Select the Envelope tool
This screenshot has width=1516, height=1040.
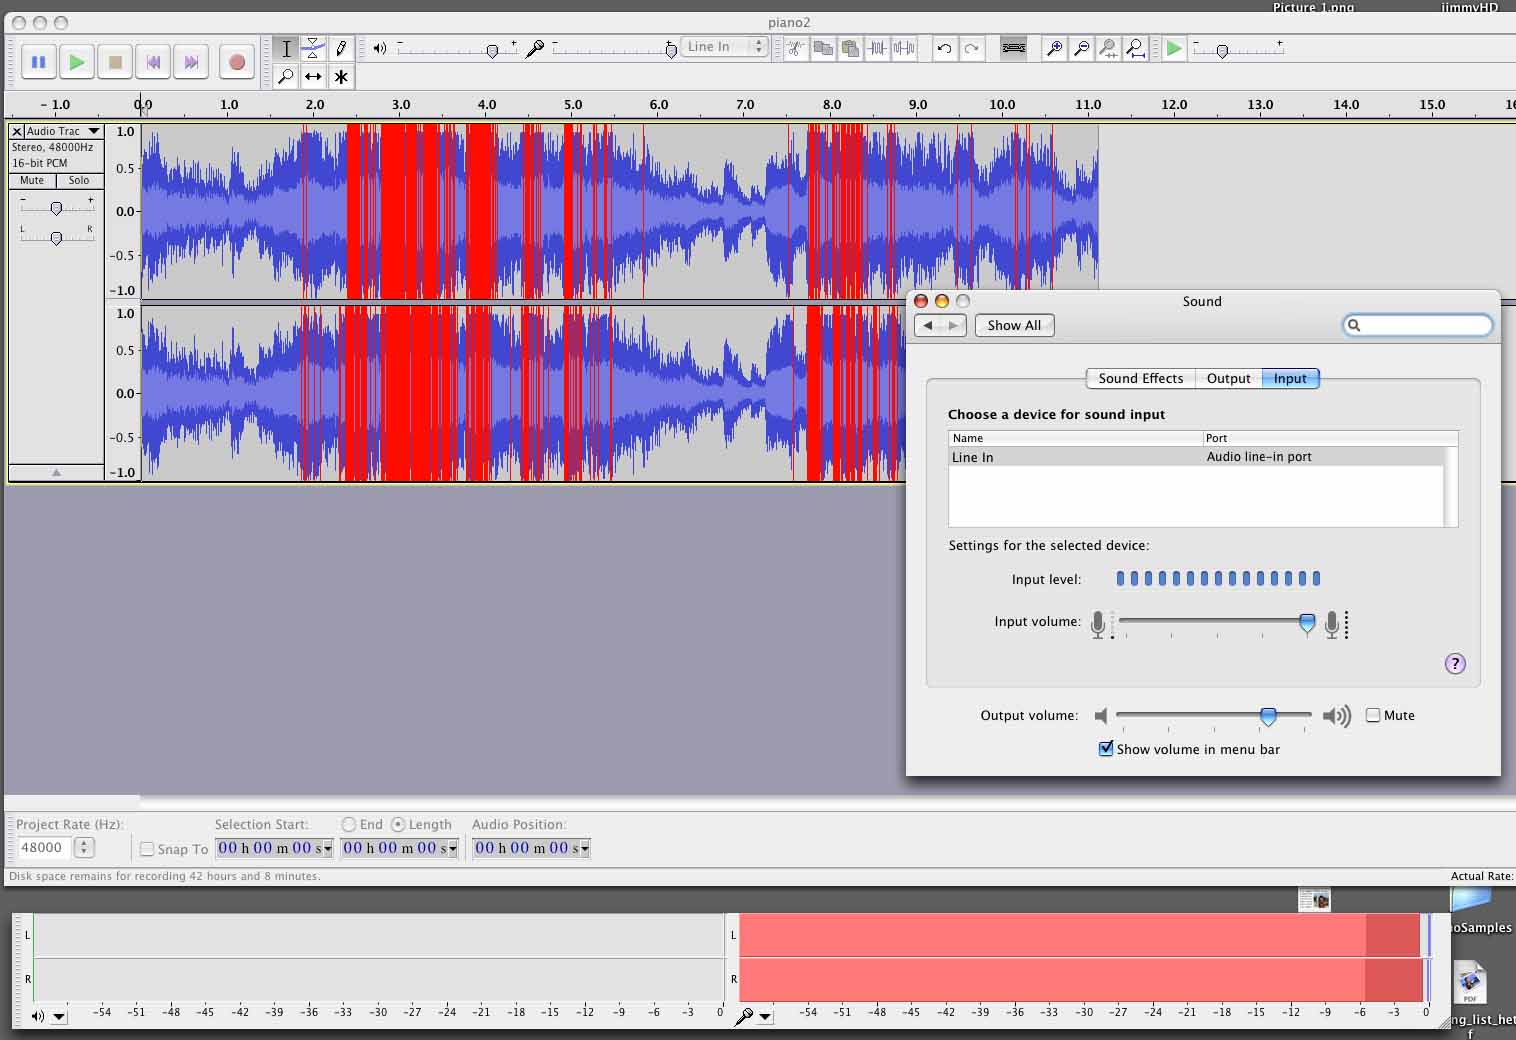[x=313, y=48]
